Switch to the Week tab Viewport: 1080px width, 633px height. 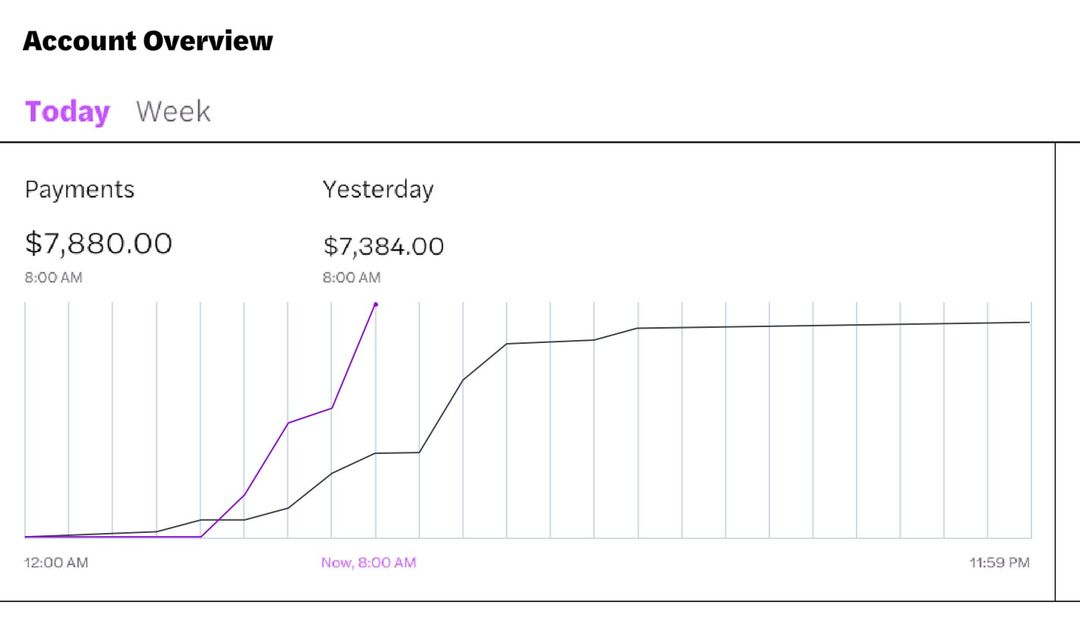point(171,111)
